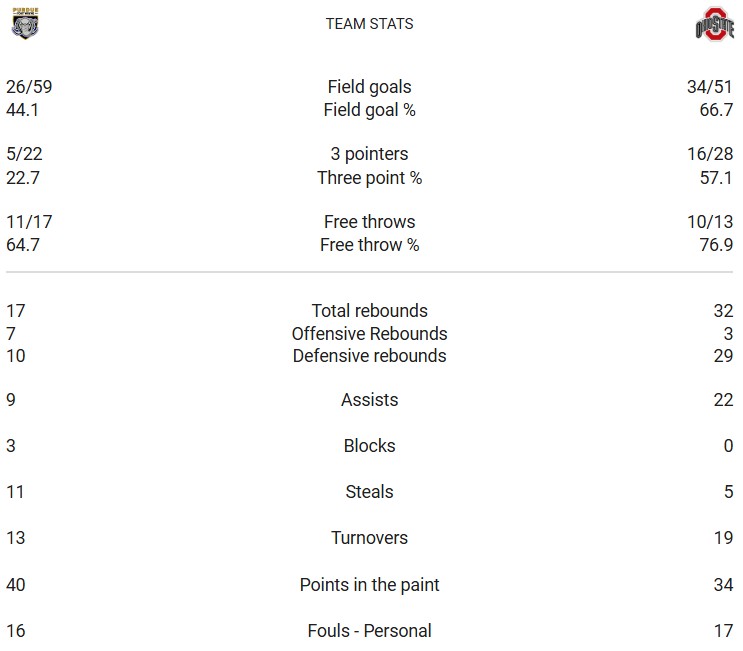Image resolution: width=743 pixels, height=651 pixels.
Task: Click the 34/51 field goals value
Action: pos(710,87)
